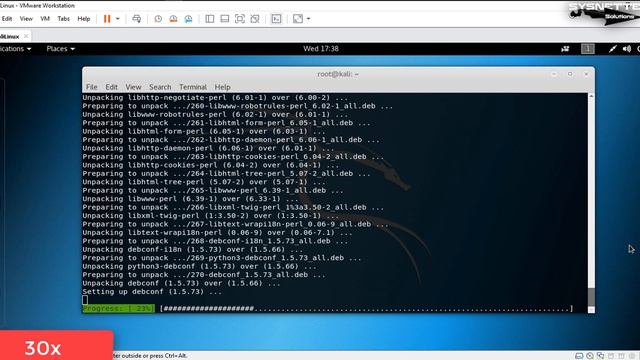Screen dimensions: 640x360
Task: Click the Send Ctrl+Alt+Del toolbar icon
Action: click(137, 19)
